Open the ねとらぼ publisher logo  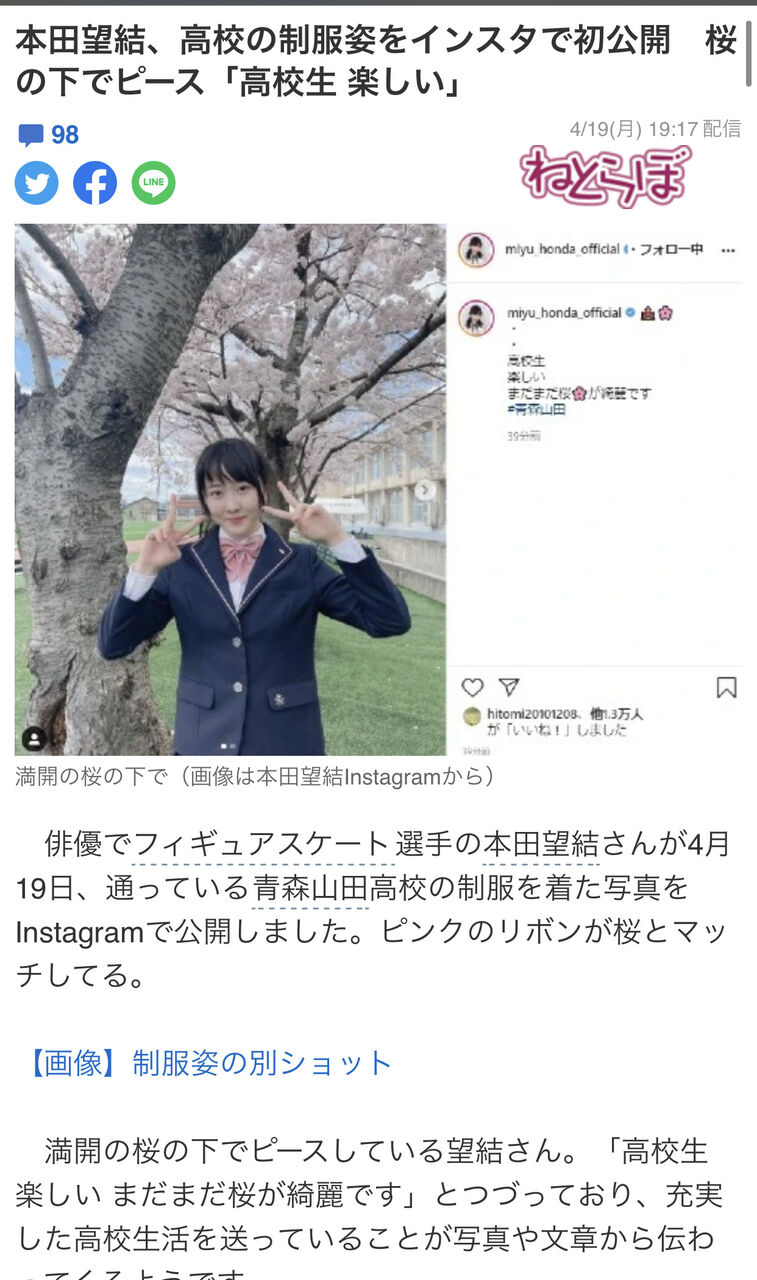605,176
